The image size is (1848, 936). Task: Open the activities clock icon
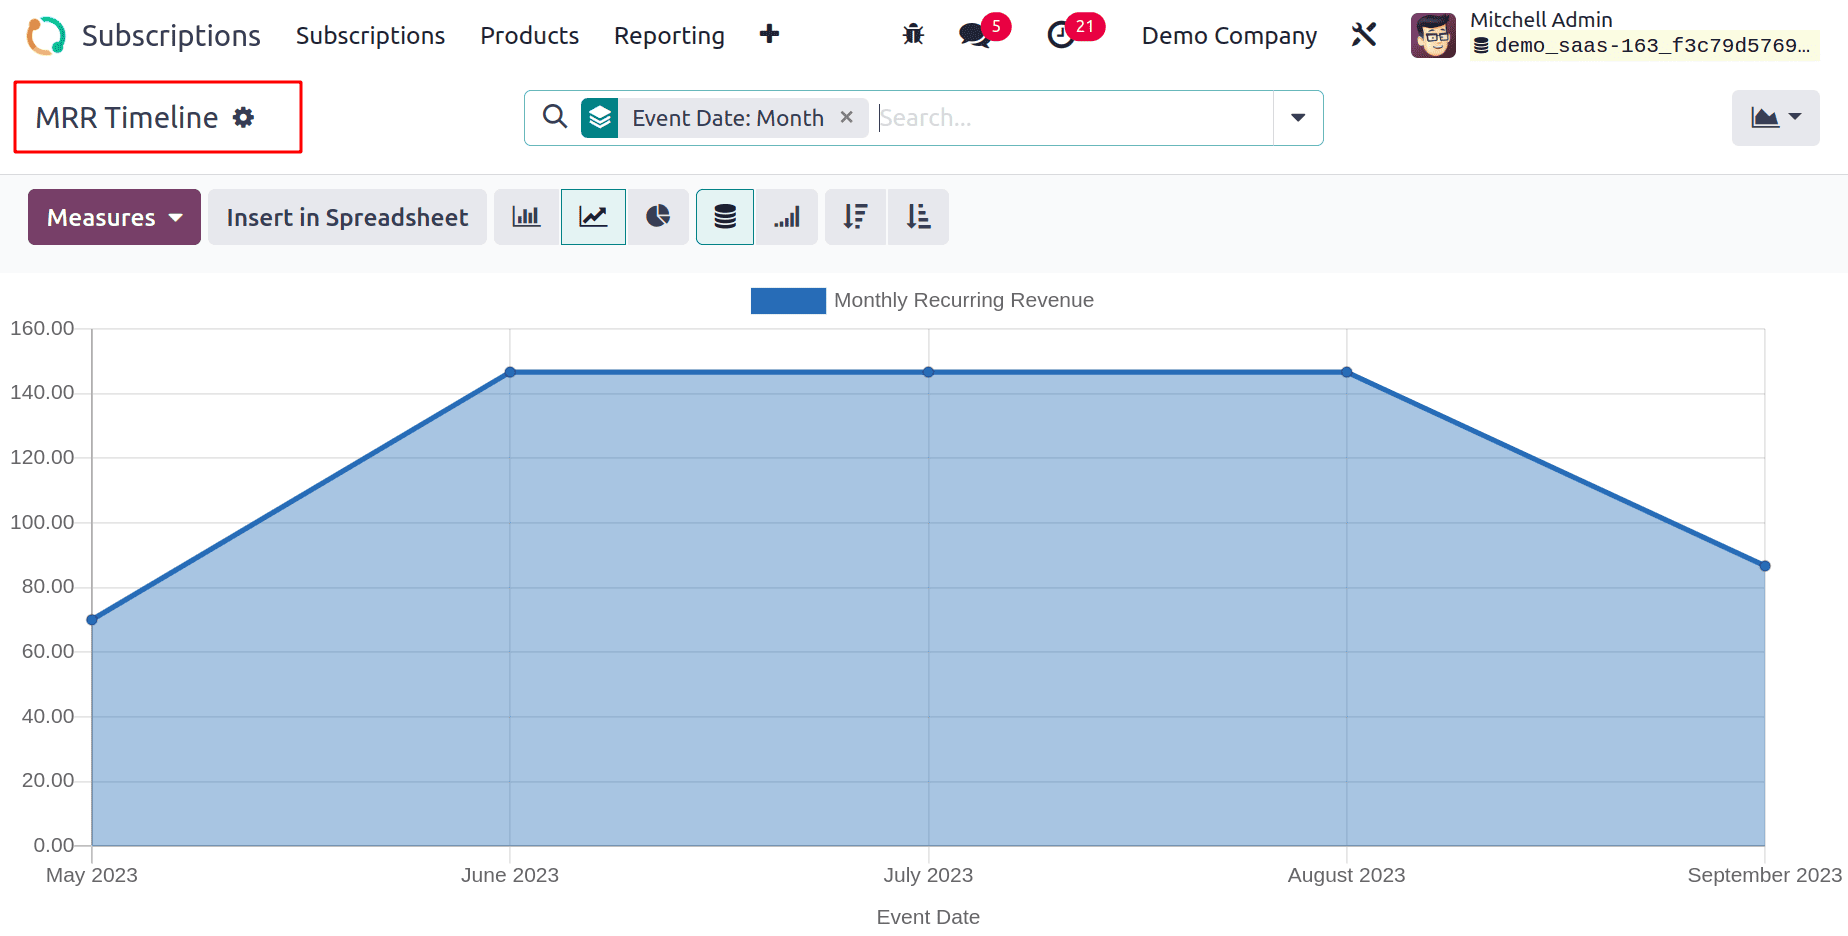point(1061,35)
